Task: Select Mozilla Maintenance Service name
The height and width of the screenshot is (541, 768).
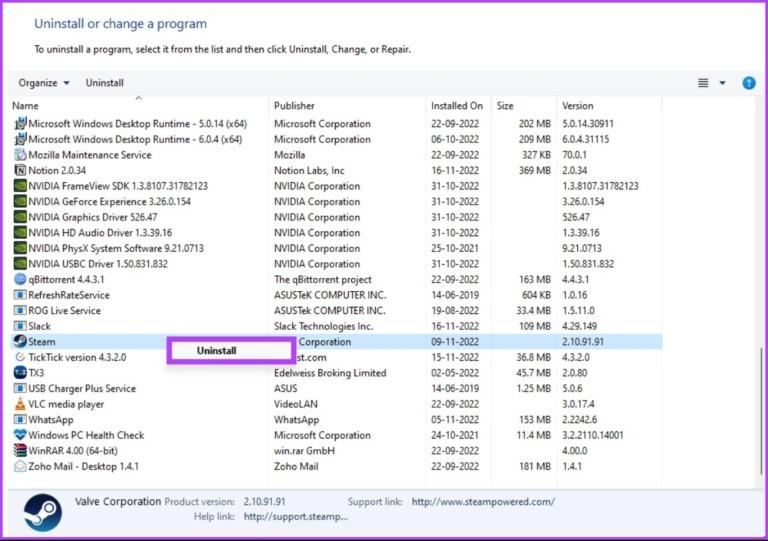Action: 90,154
